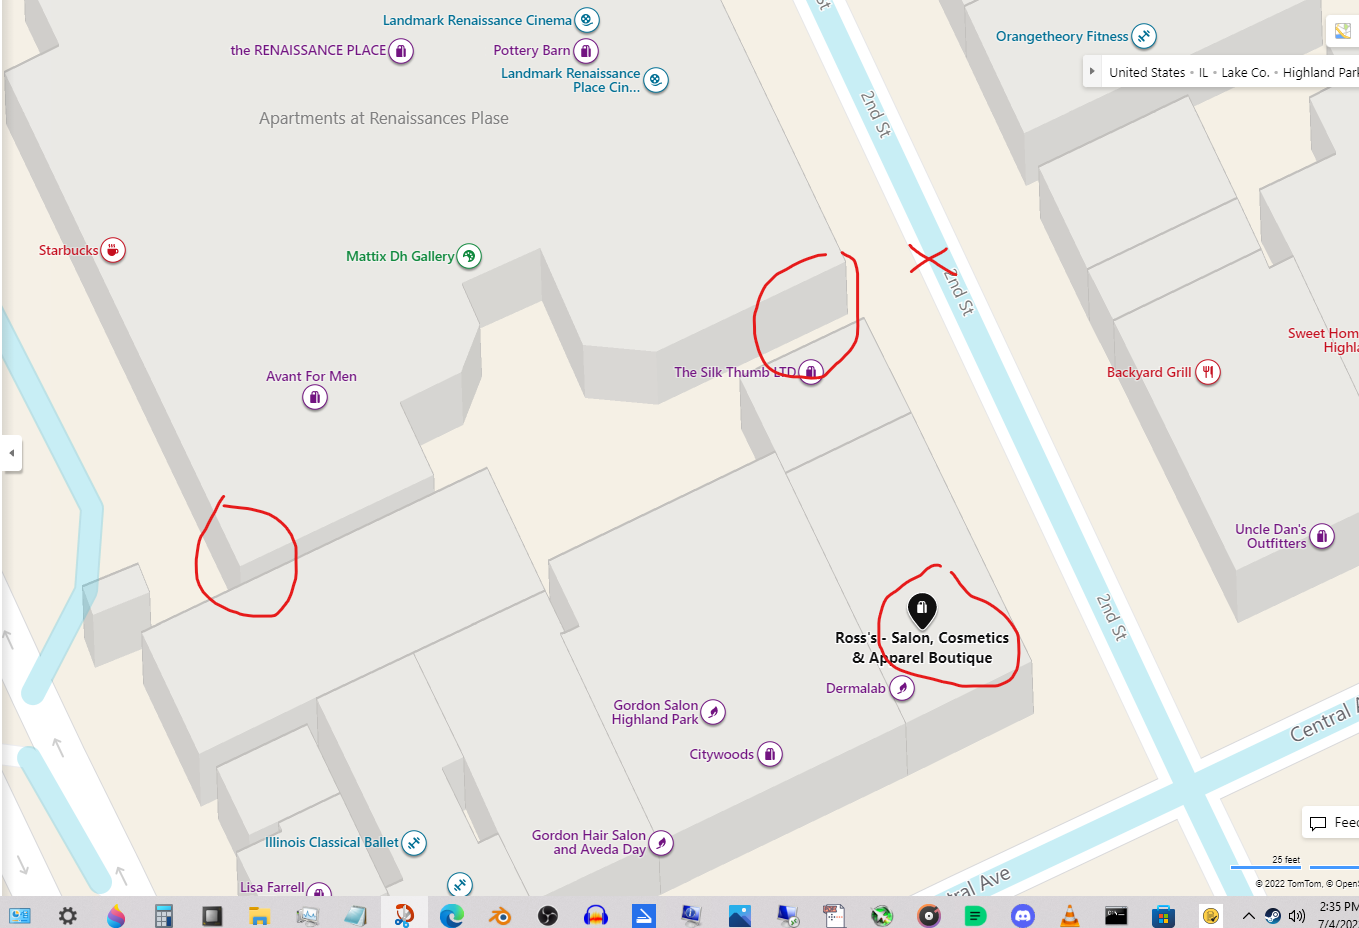
Task: Open Notepad from the taskbar
Action: (355, 915)
